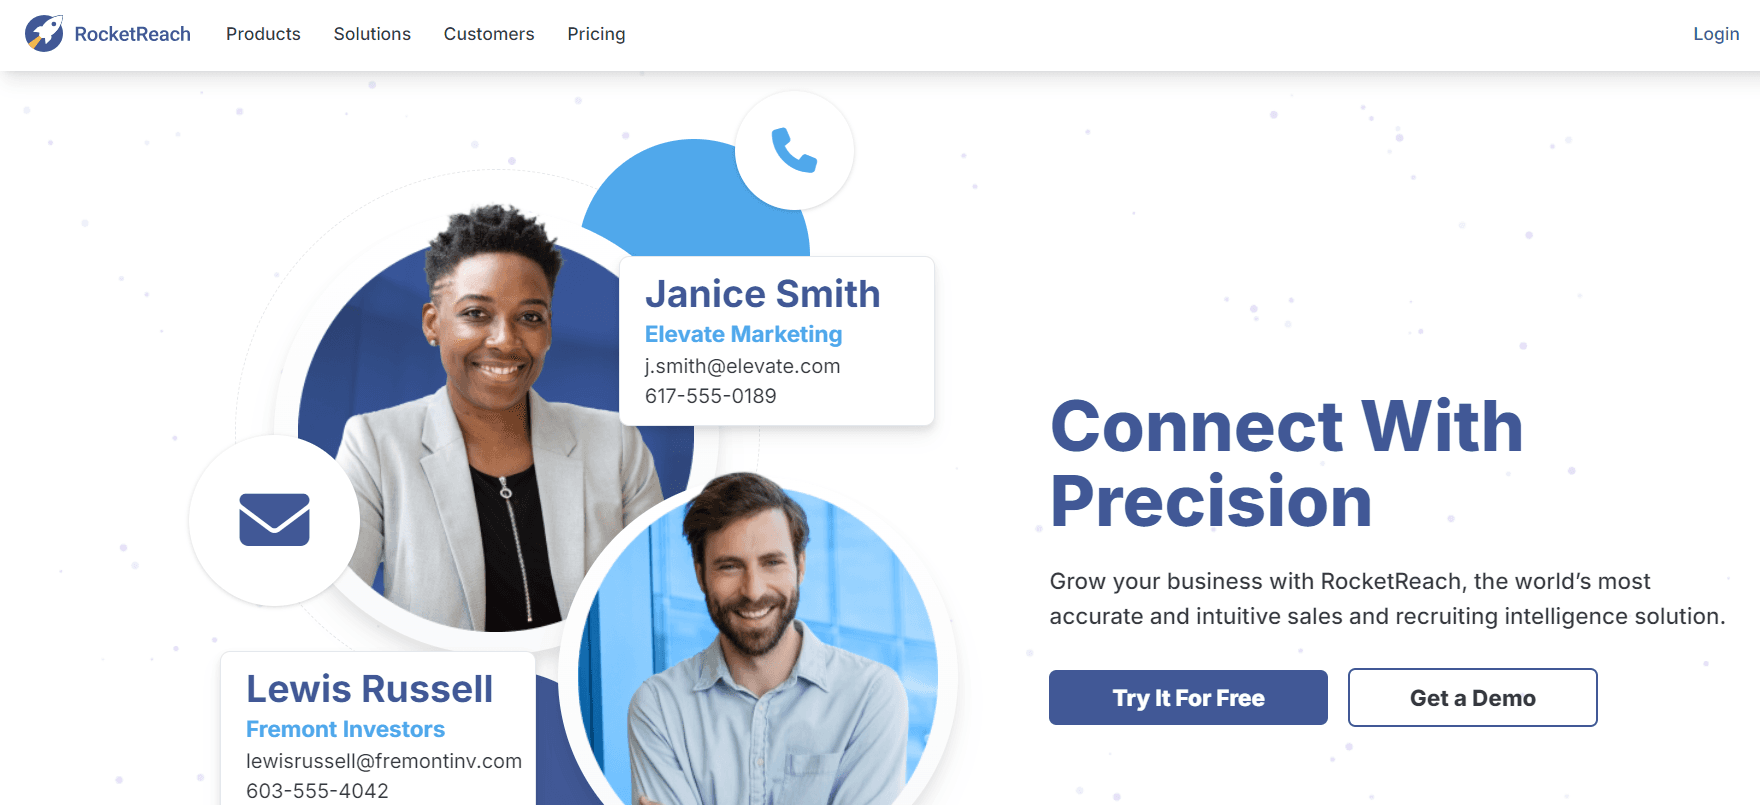Click the blue phone icon circle

point(795,151)
